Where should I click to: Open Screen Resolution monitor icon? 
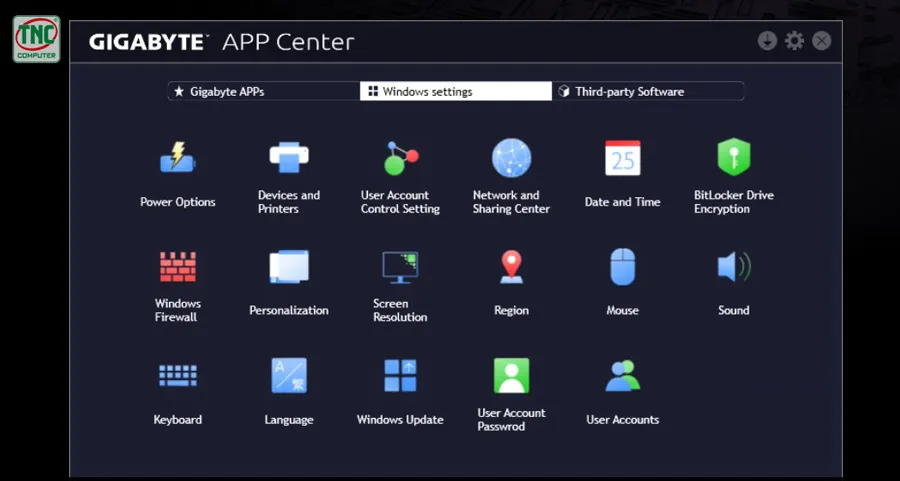tap(400, 267)
